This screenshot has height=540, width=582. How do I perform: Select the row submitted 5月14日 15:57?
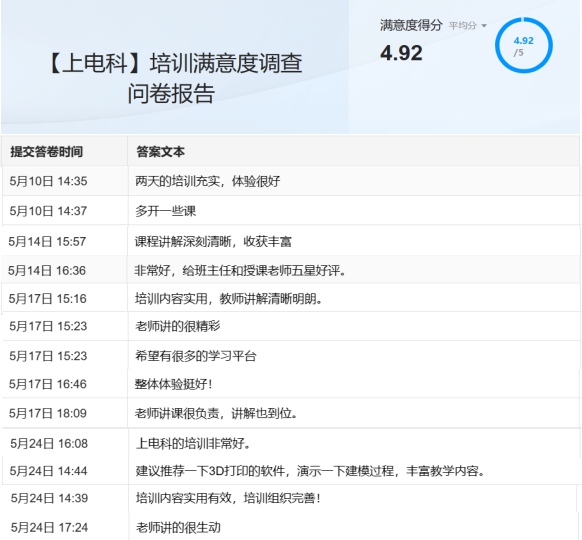291,241
